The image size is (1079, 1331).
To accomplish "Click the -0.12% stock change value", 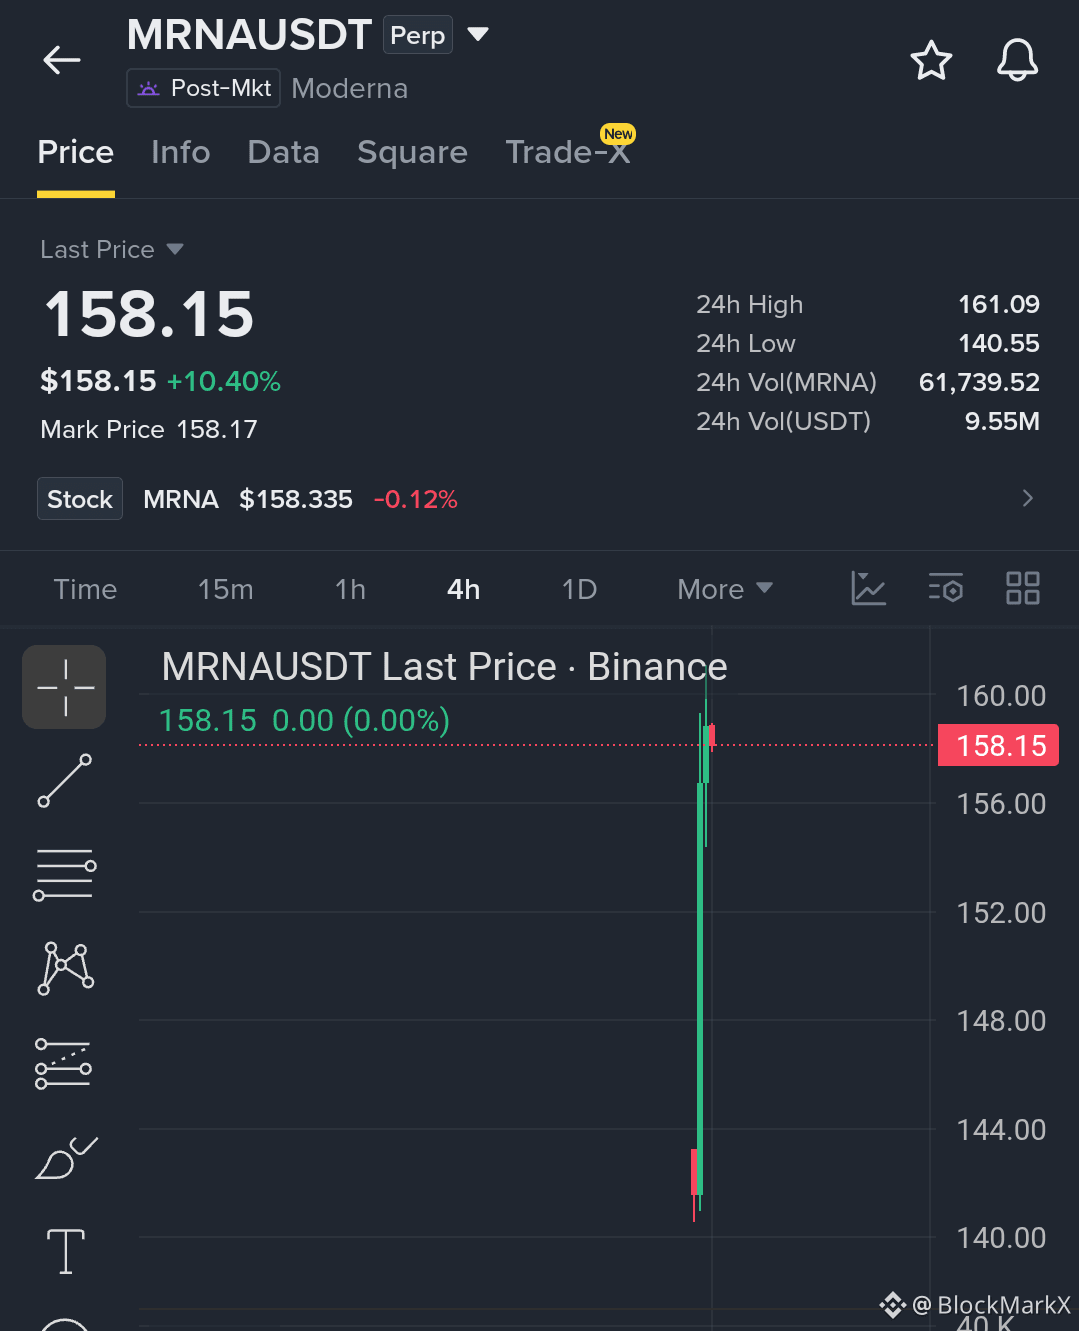I will [415, 499].
